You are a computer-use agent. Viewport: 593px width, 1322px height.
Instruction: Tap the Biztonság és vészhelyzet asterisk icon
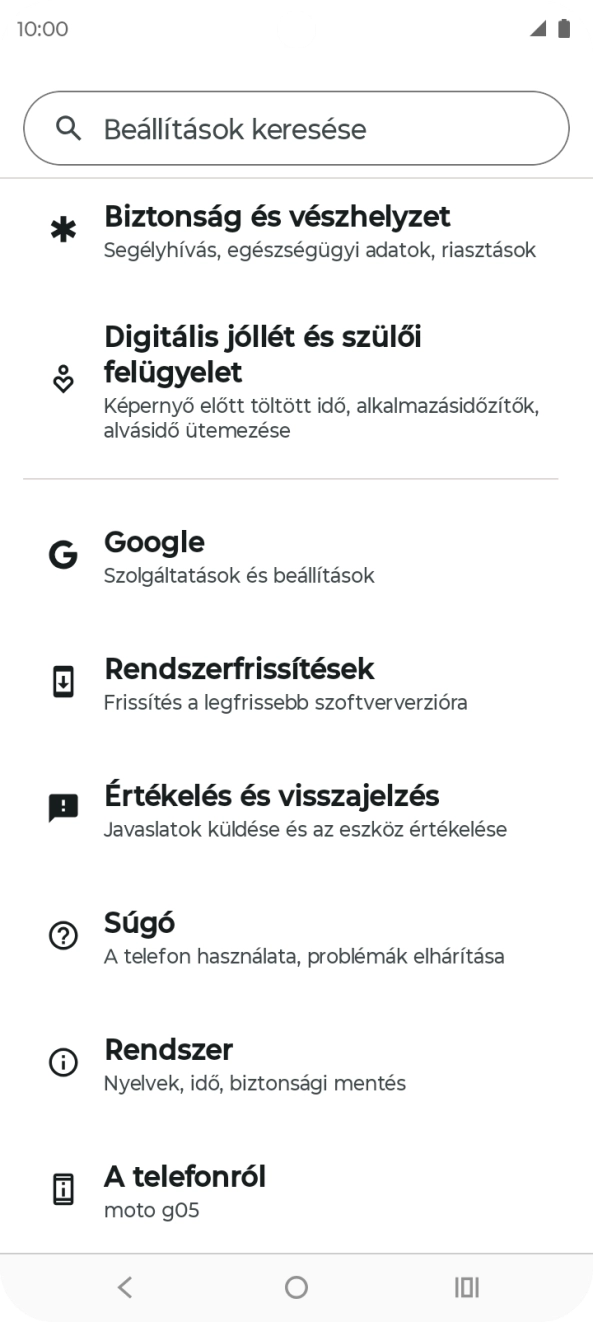click(63, 229)
